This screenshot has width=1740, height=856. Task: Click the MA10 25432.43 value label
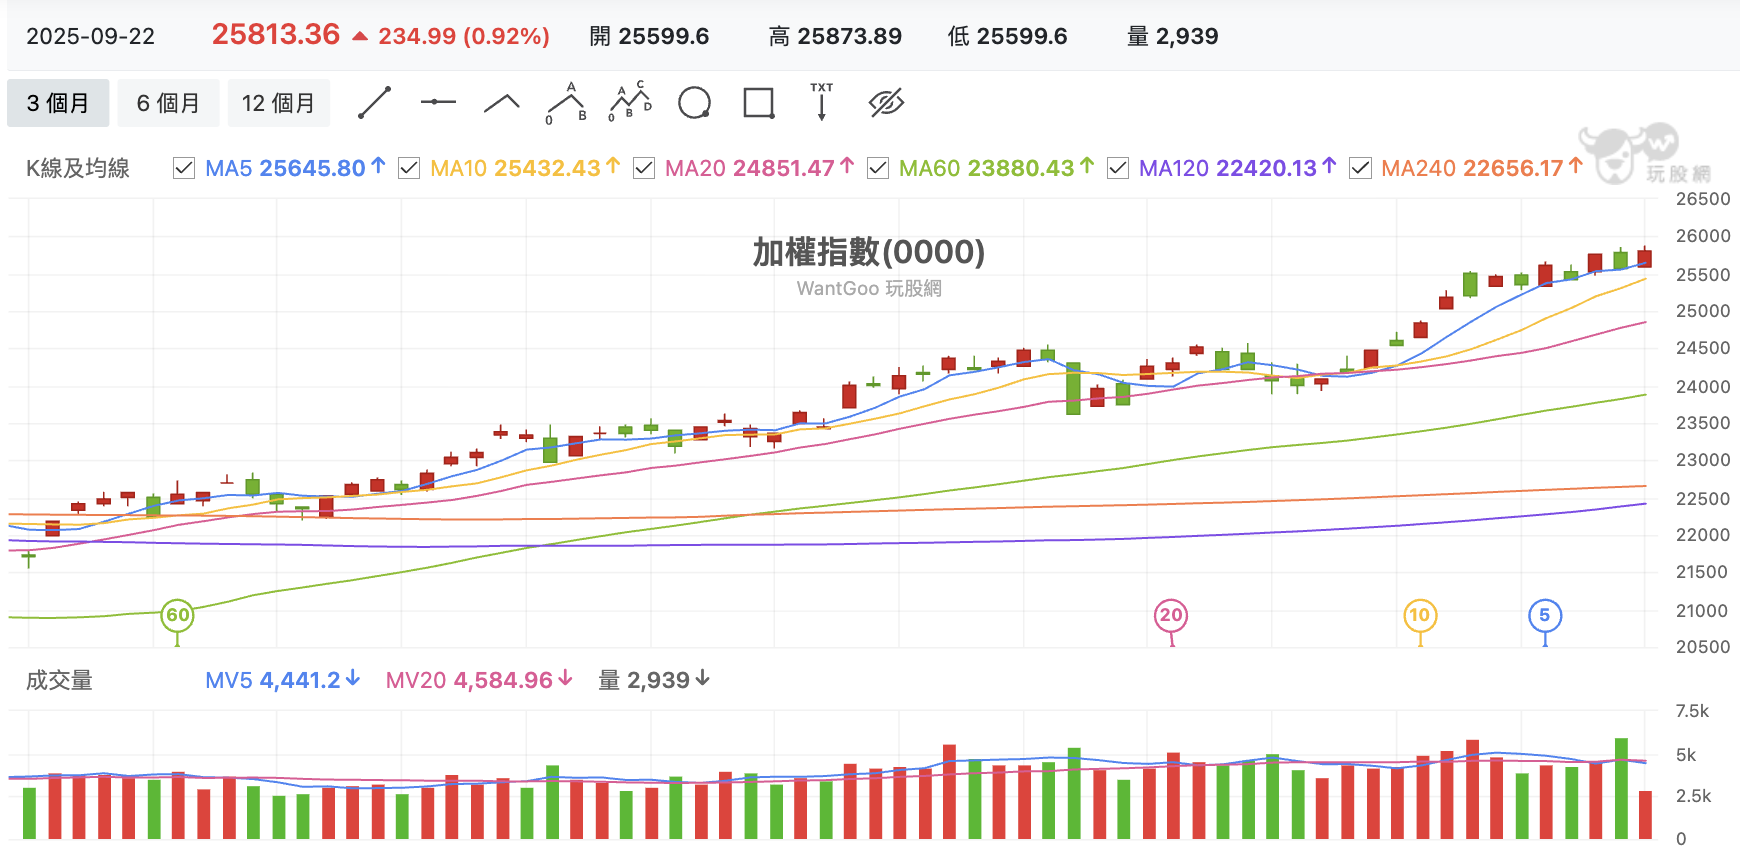click(x=525, y=168)
